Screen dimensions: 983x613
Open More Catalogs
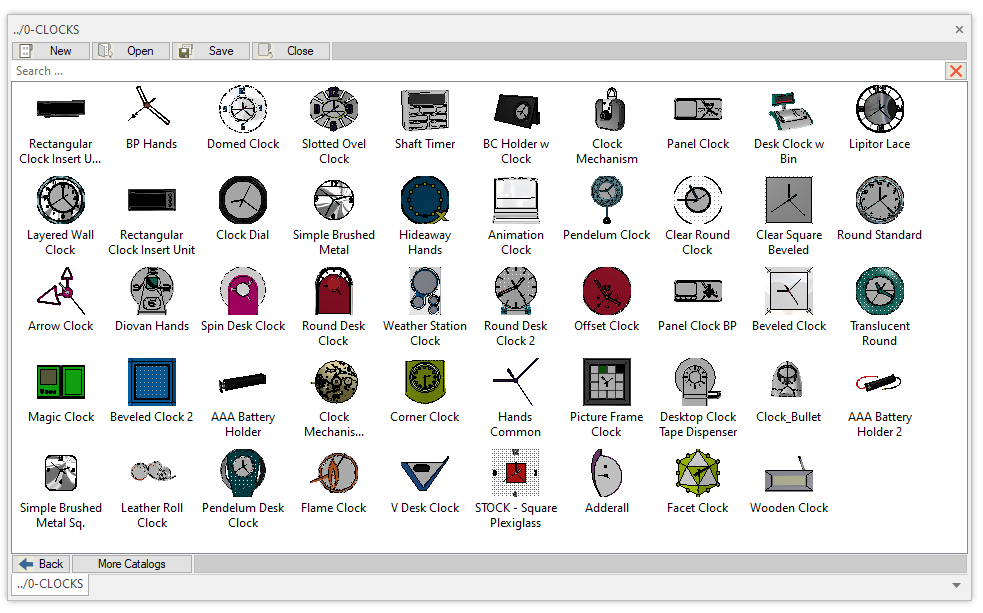tap(132, 564)
